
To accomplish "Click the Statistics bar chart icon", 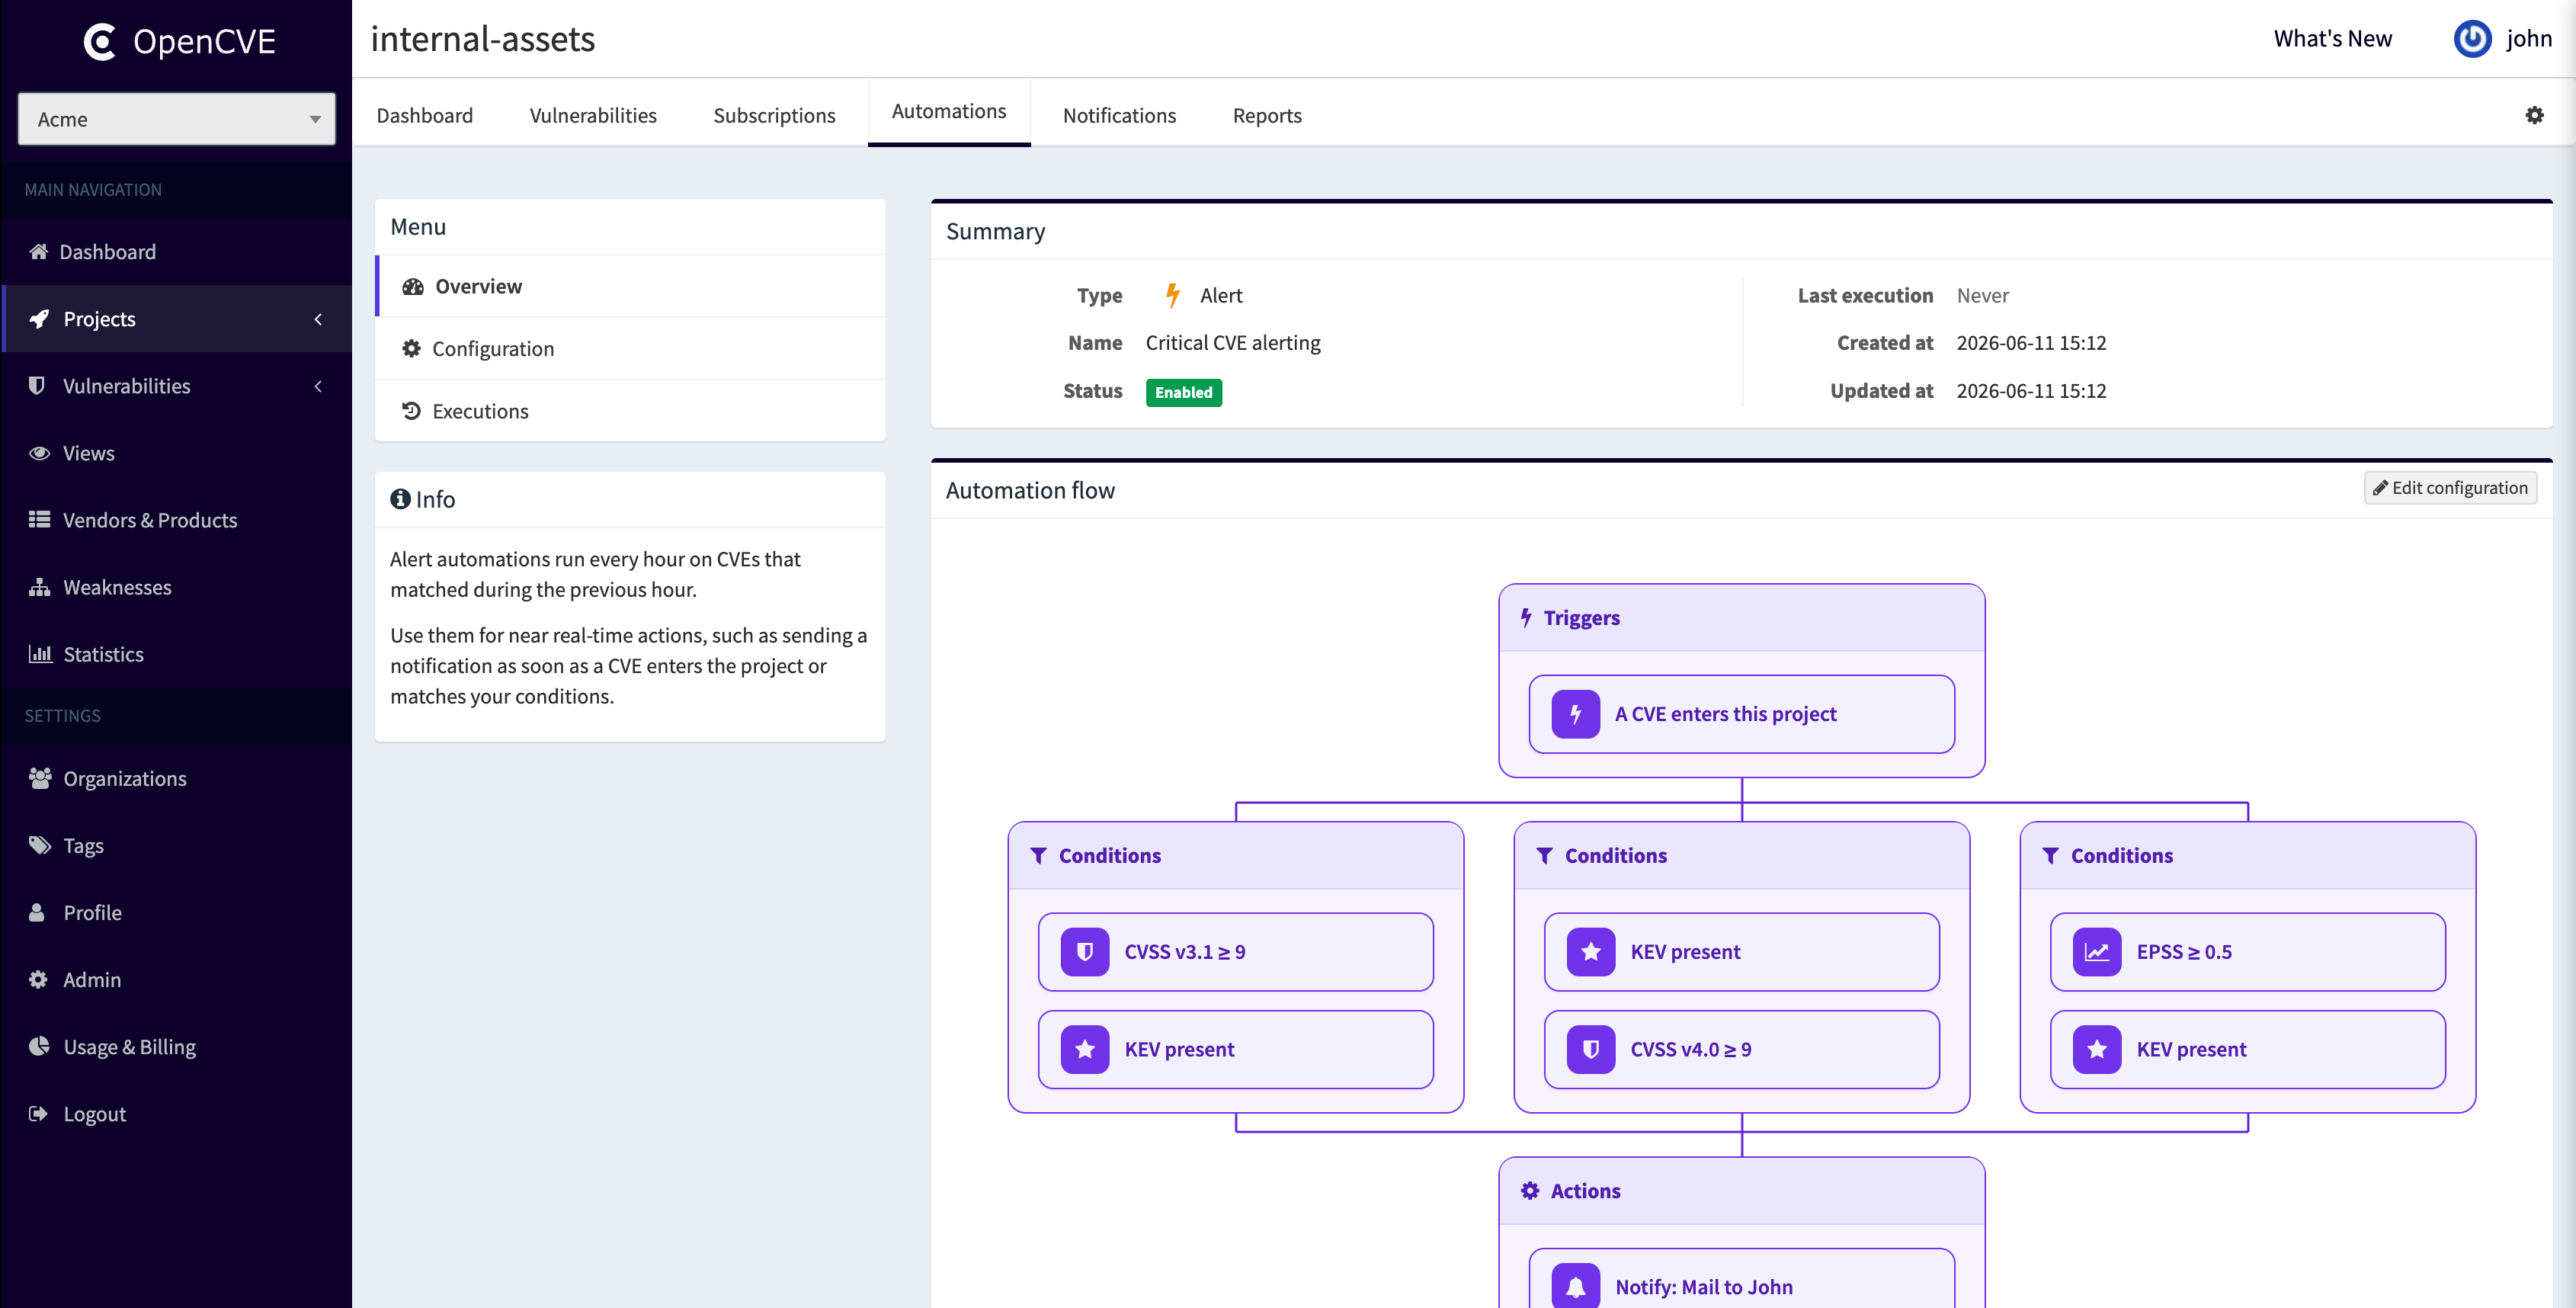I will point(39,654).
